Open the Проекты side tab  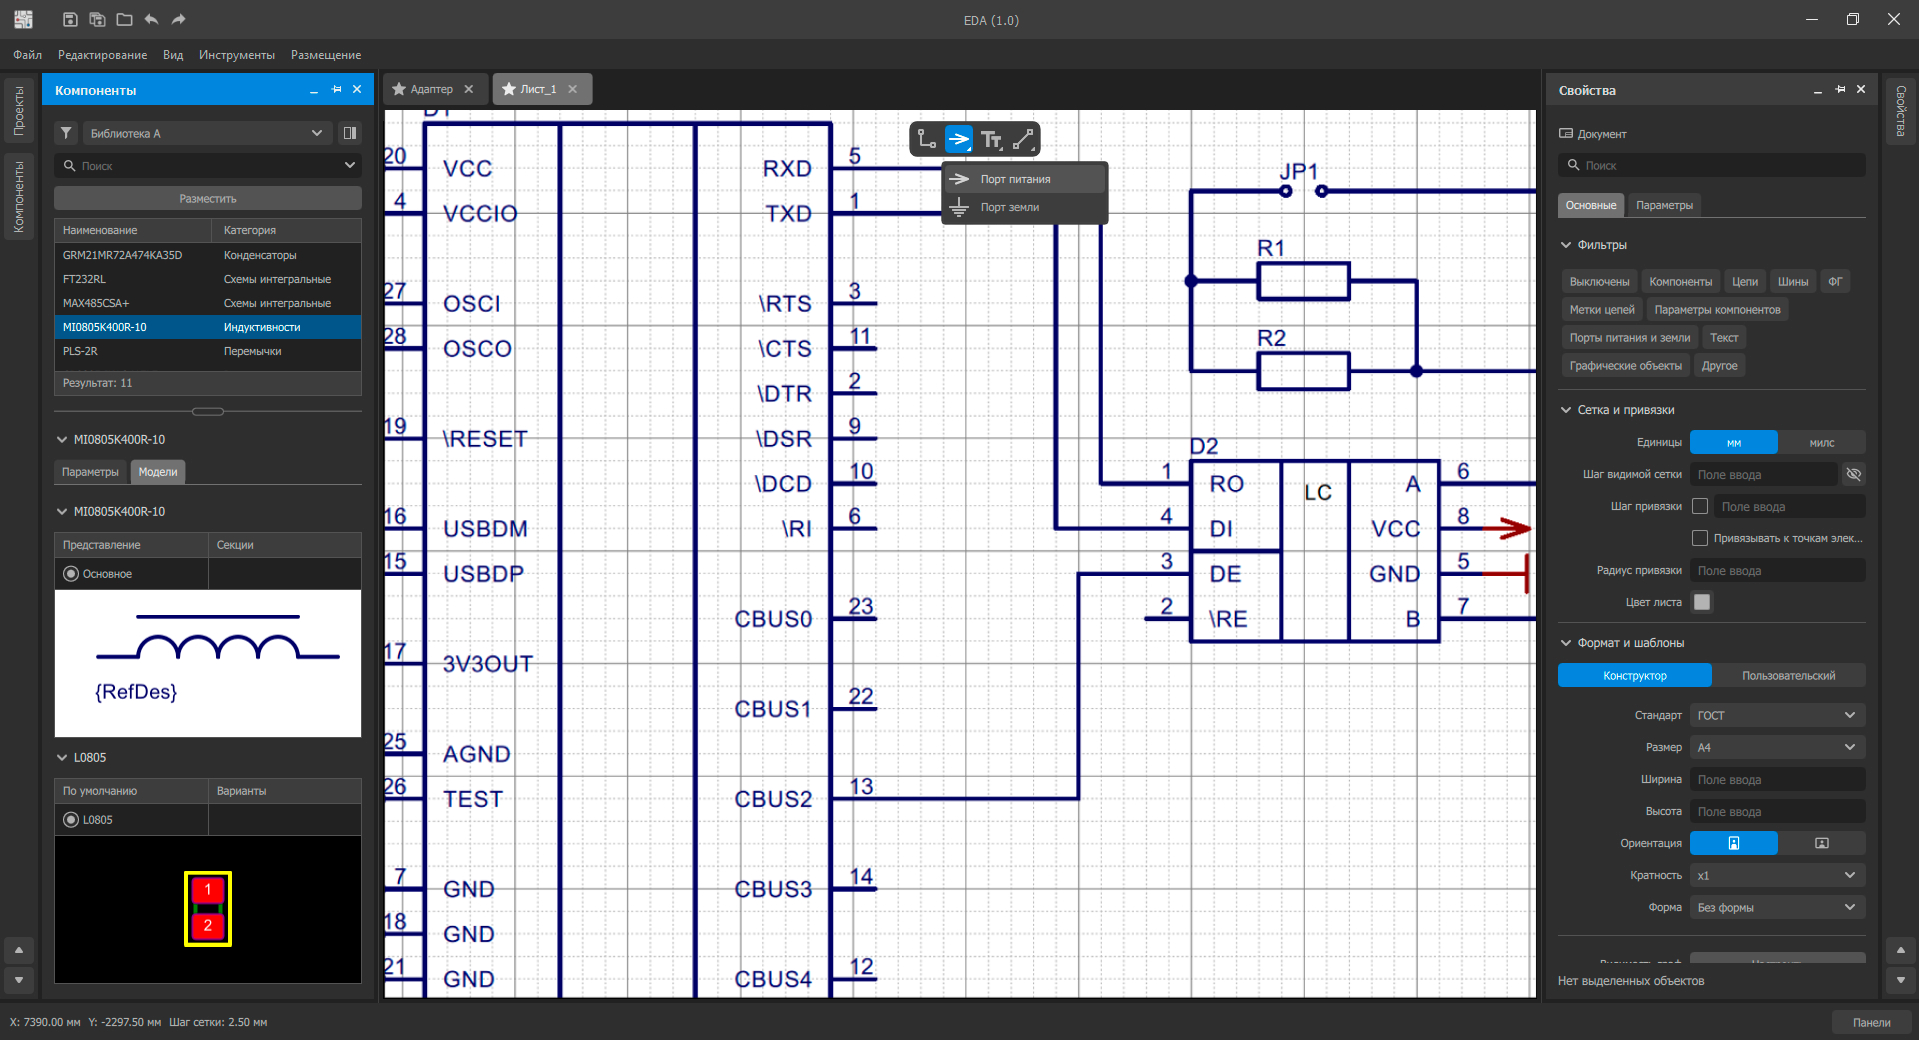click(x=19, y=111)
